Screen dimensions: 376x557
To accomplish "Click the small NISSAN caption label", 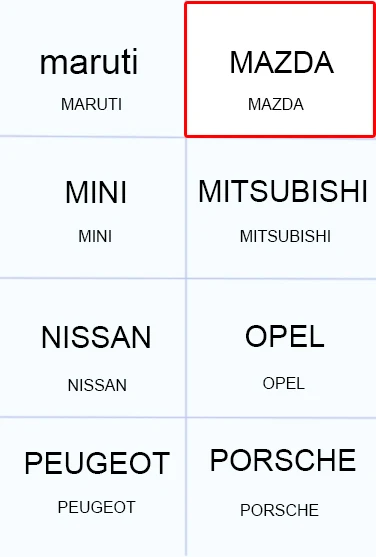I will tap(97, 385).
